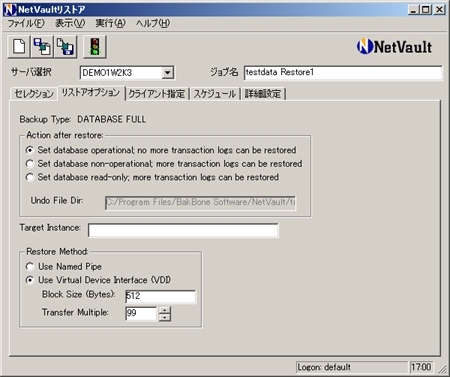Choose Set database read-only radio option
The width and height of the screenshot is (450, 377).
pos(30,177)
